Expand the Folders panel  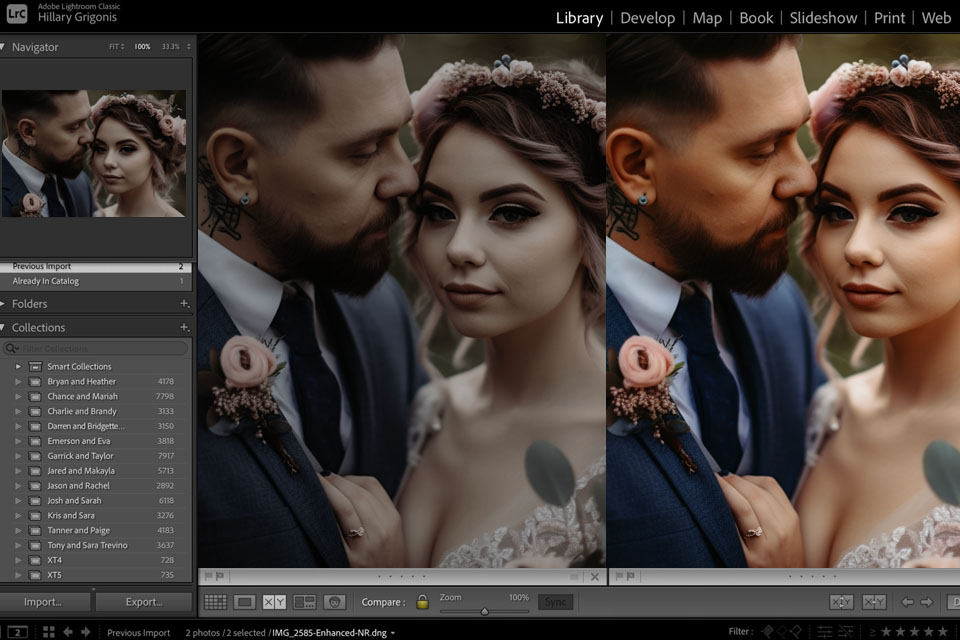[x=3, y=304]
